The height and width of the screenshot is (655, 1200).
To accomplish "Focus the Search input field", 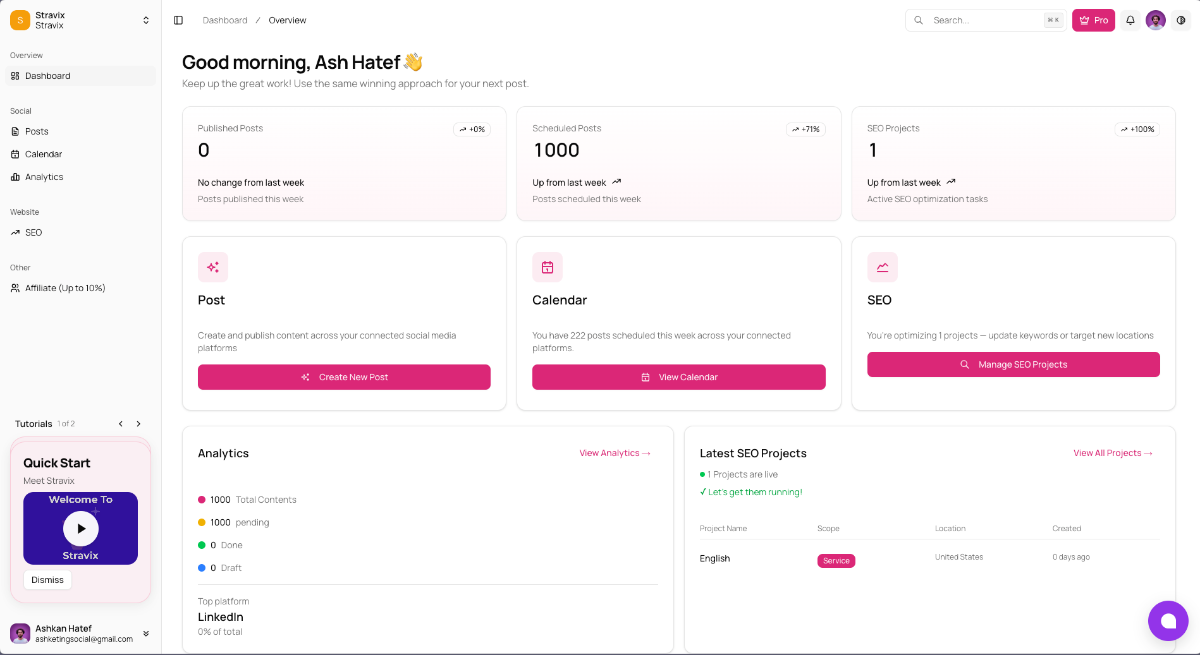I will (985, 20).
